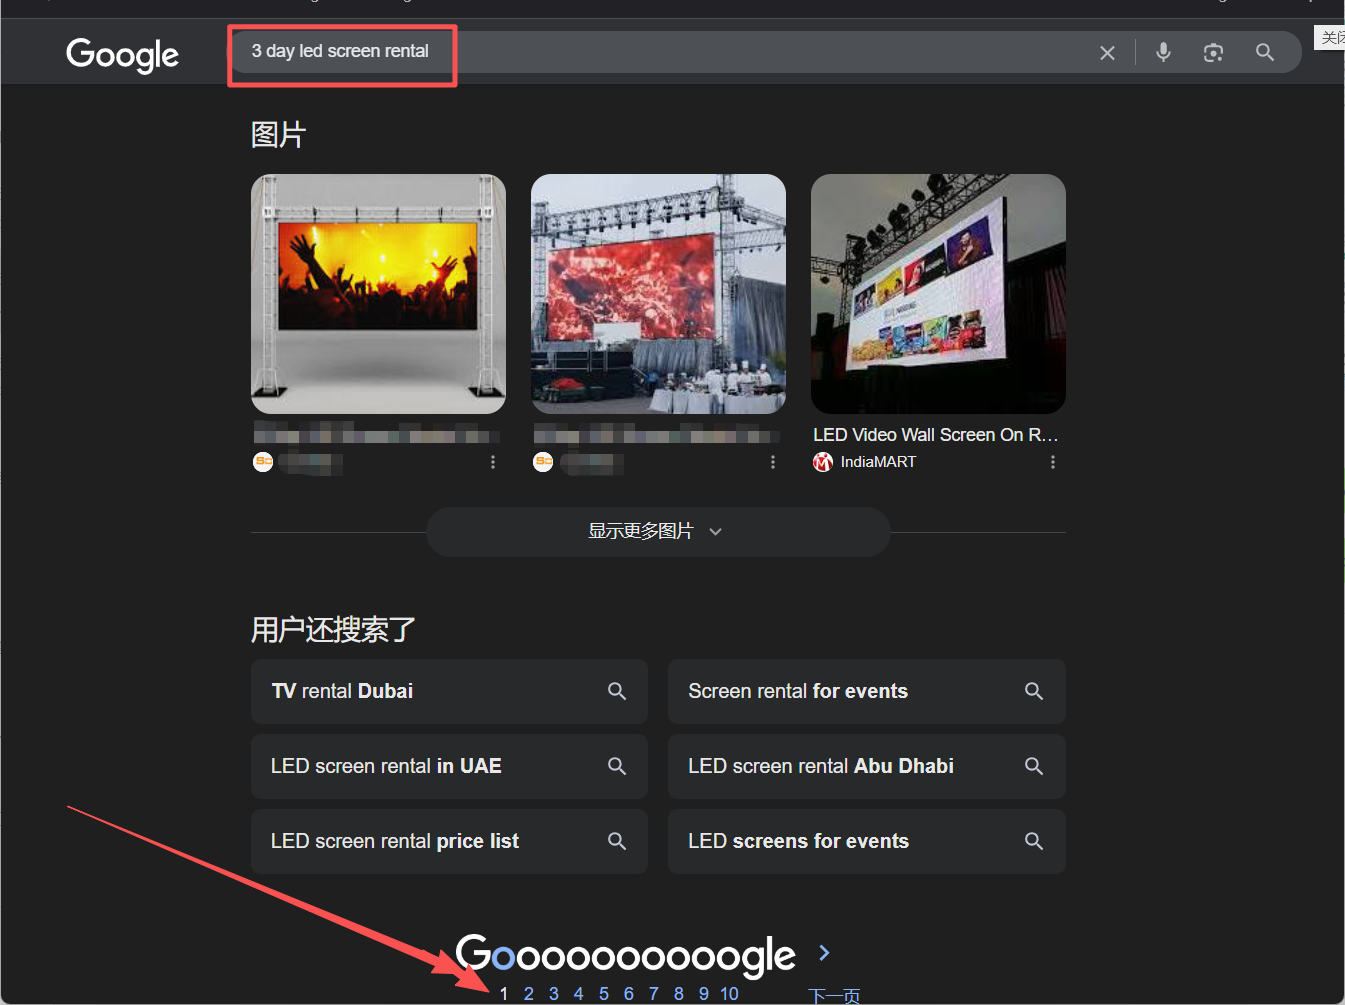Search for 'LED screen rental in UAE' suggestion
Image resolution: width=1345 pixels, height=1005 pixels.
tap(449, 766)
